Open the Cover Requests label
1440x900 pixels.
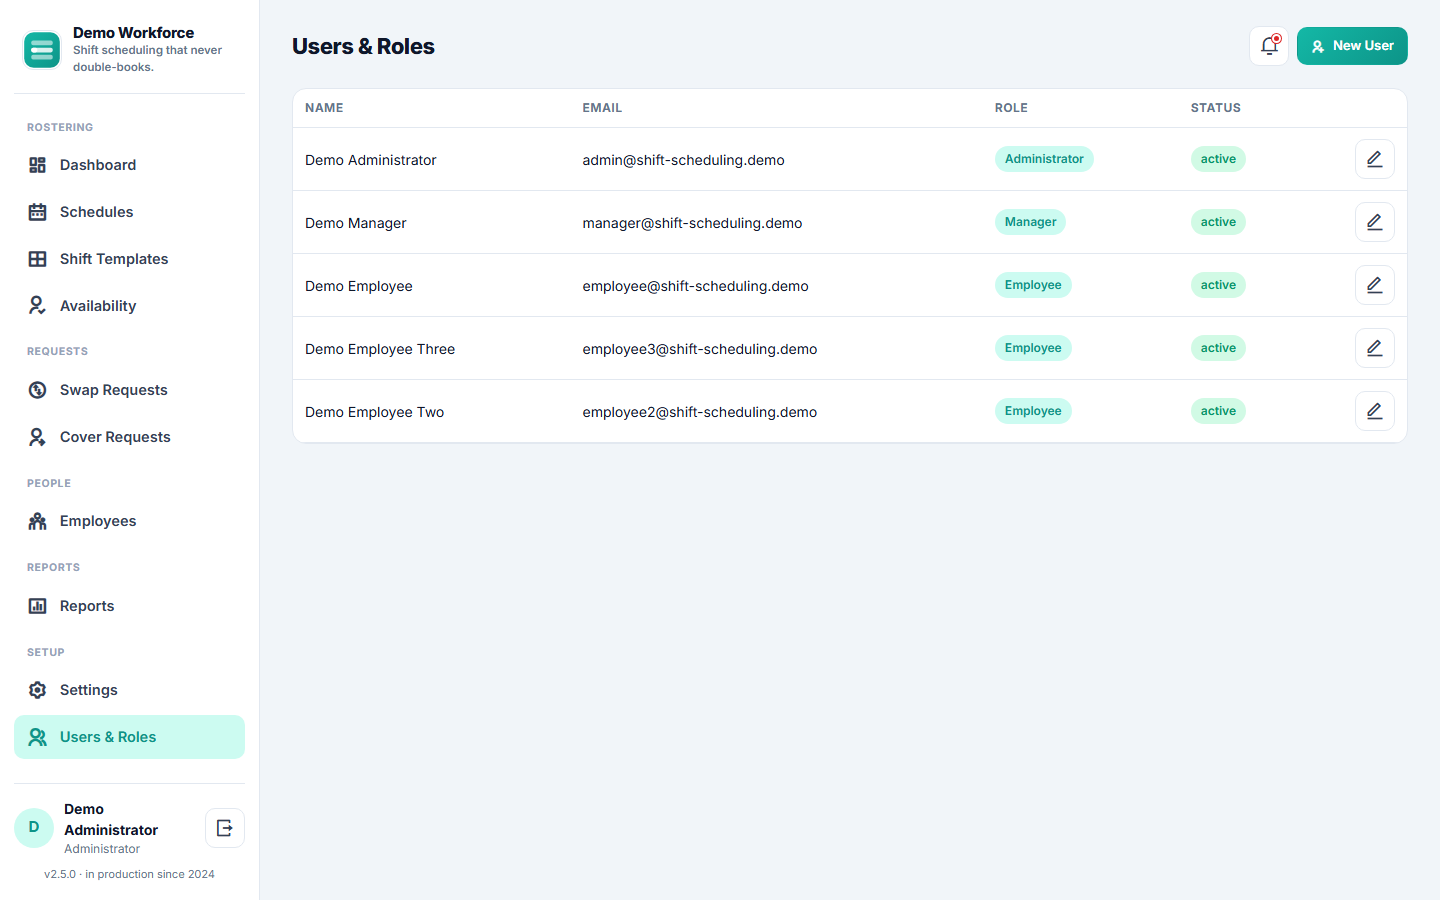pos(115,437)
